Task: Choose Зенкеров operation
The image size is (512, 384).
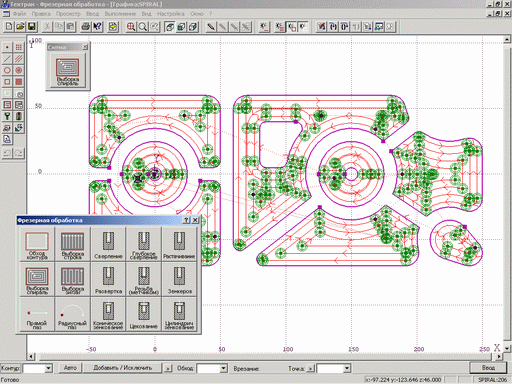Action: 179,279
